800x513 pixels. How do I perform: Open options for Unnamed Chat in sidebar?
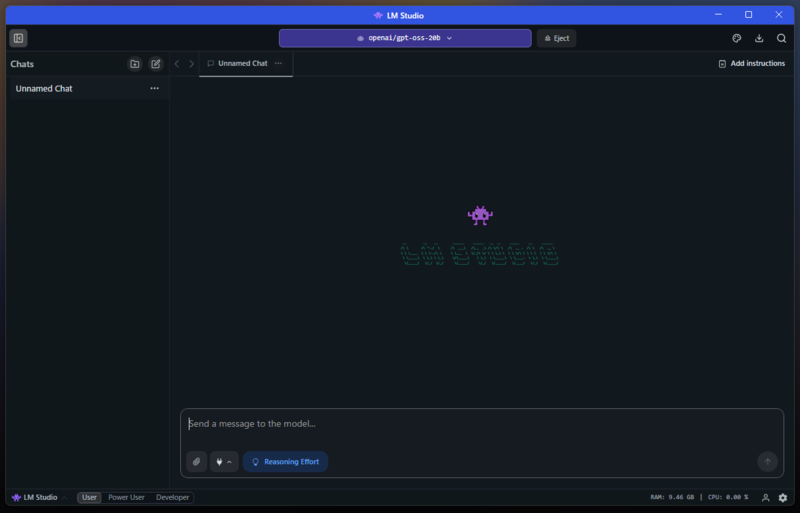point(154,89)
